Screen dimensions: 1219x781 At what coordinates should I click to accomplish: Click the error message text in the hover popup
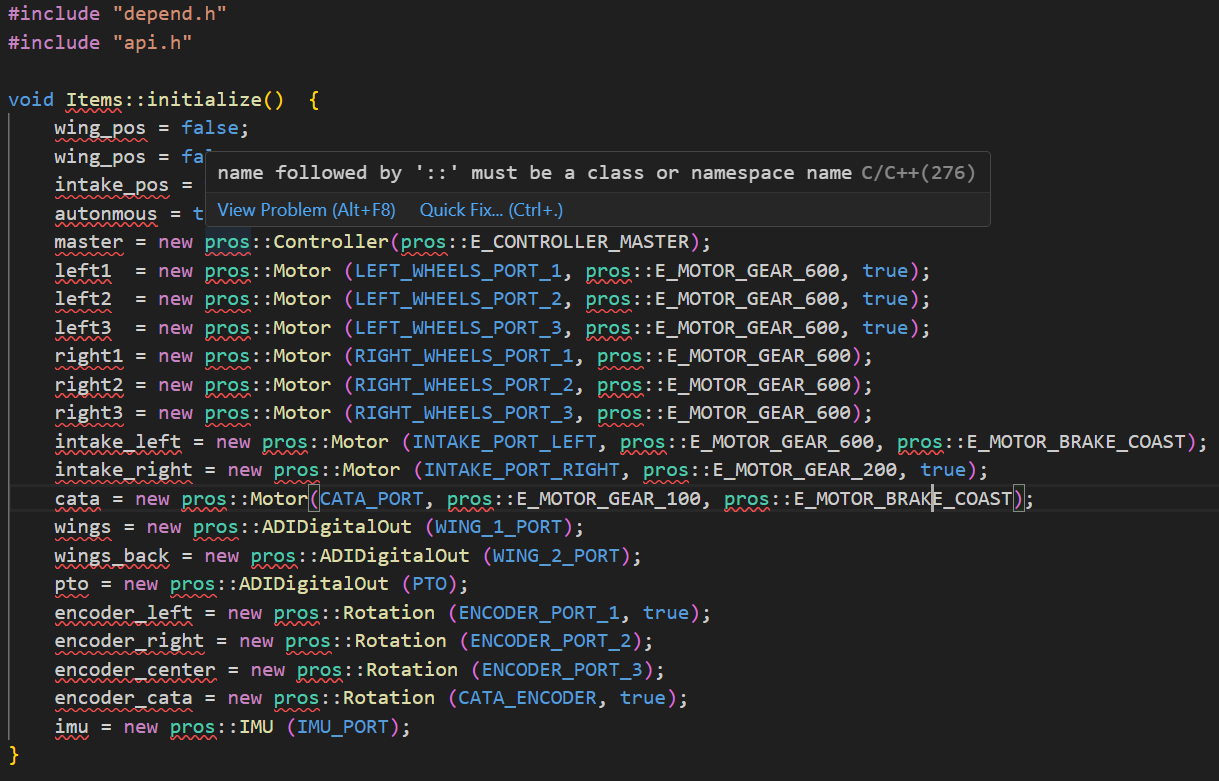coord(535,173)
